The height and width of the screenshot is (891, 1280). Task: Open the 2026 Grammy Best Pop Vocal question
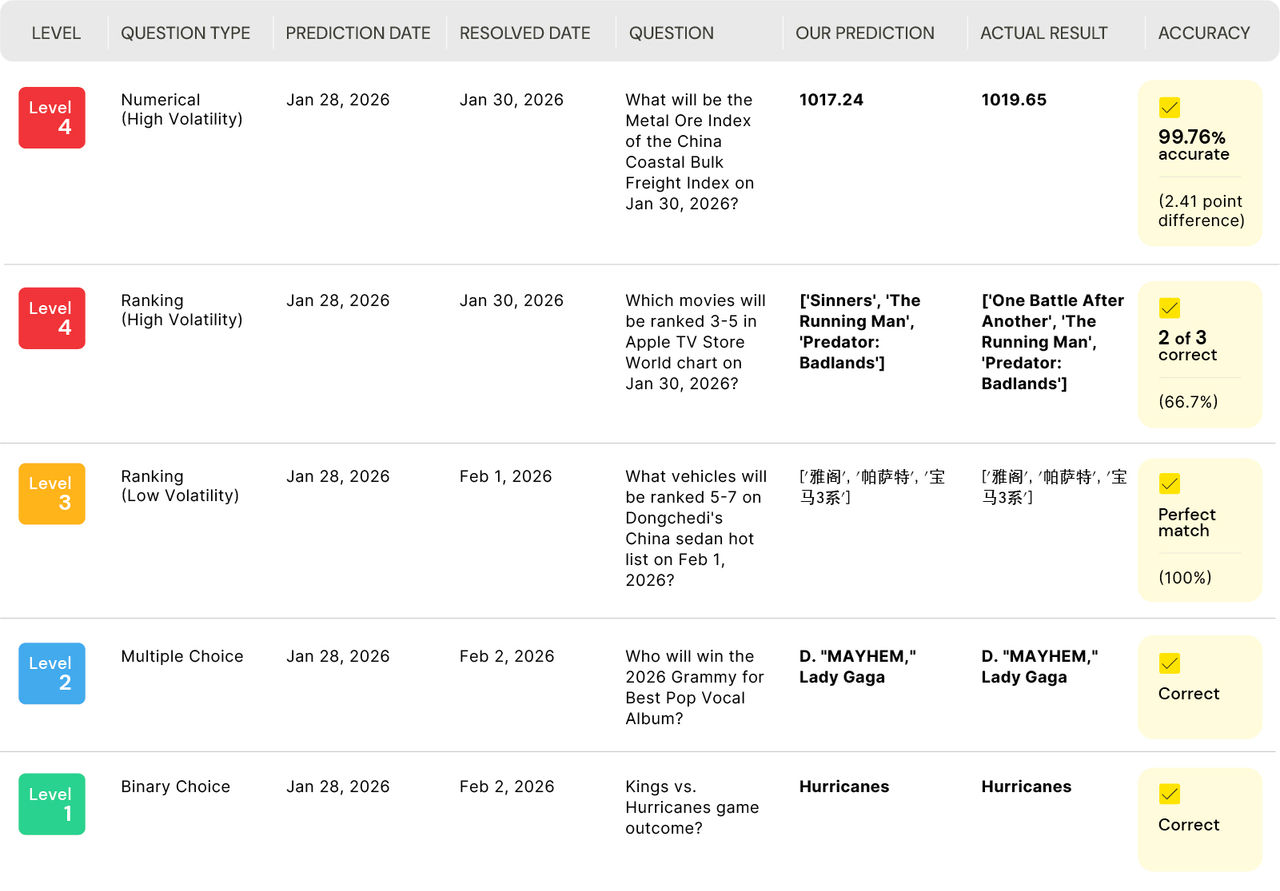click(695, 687)
